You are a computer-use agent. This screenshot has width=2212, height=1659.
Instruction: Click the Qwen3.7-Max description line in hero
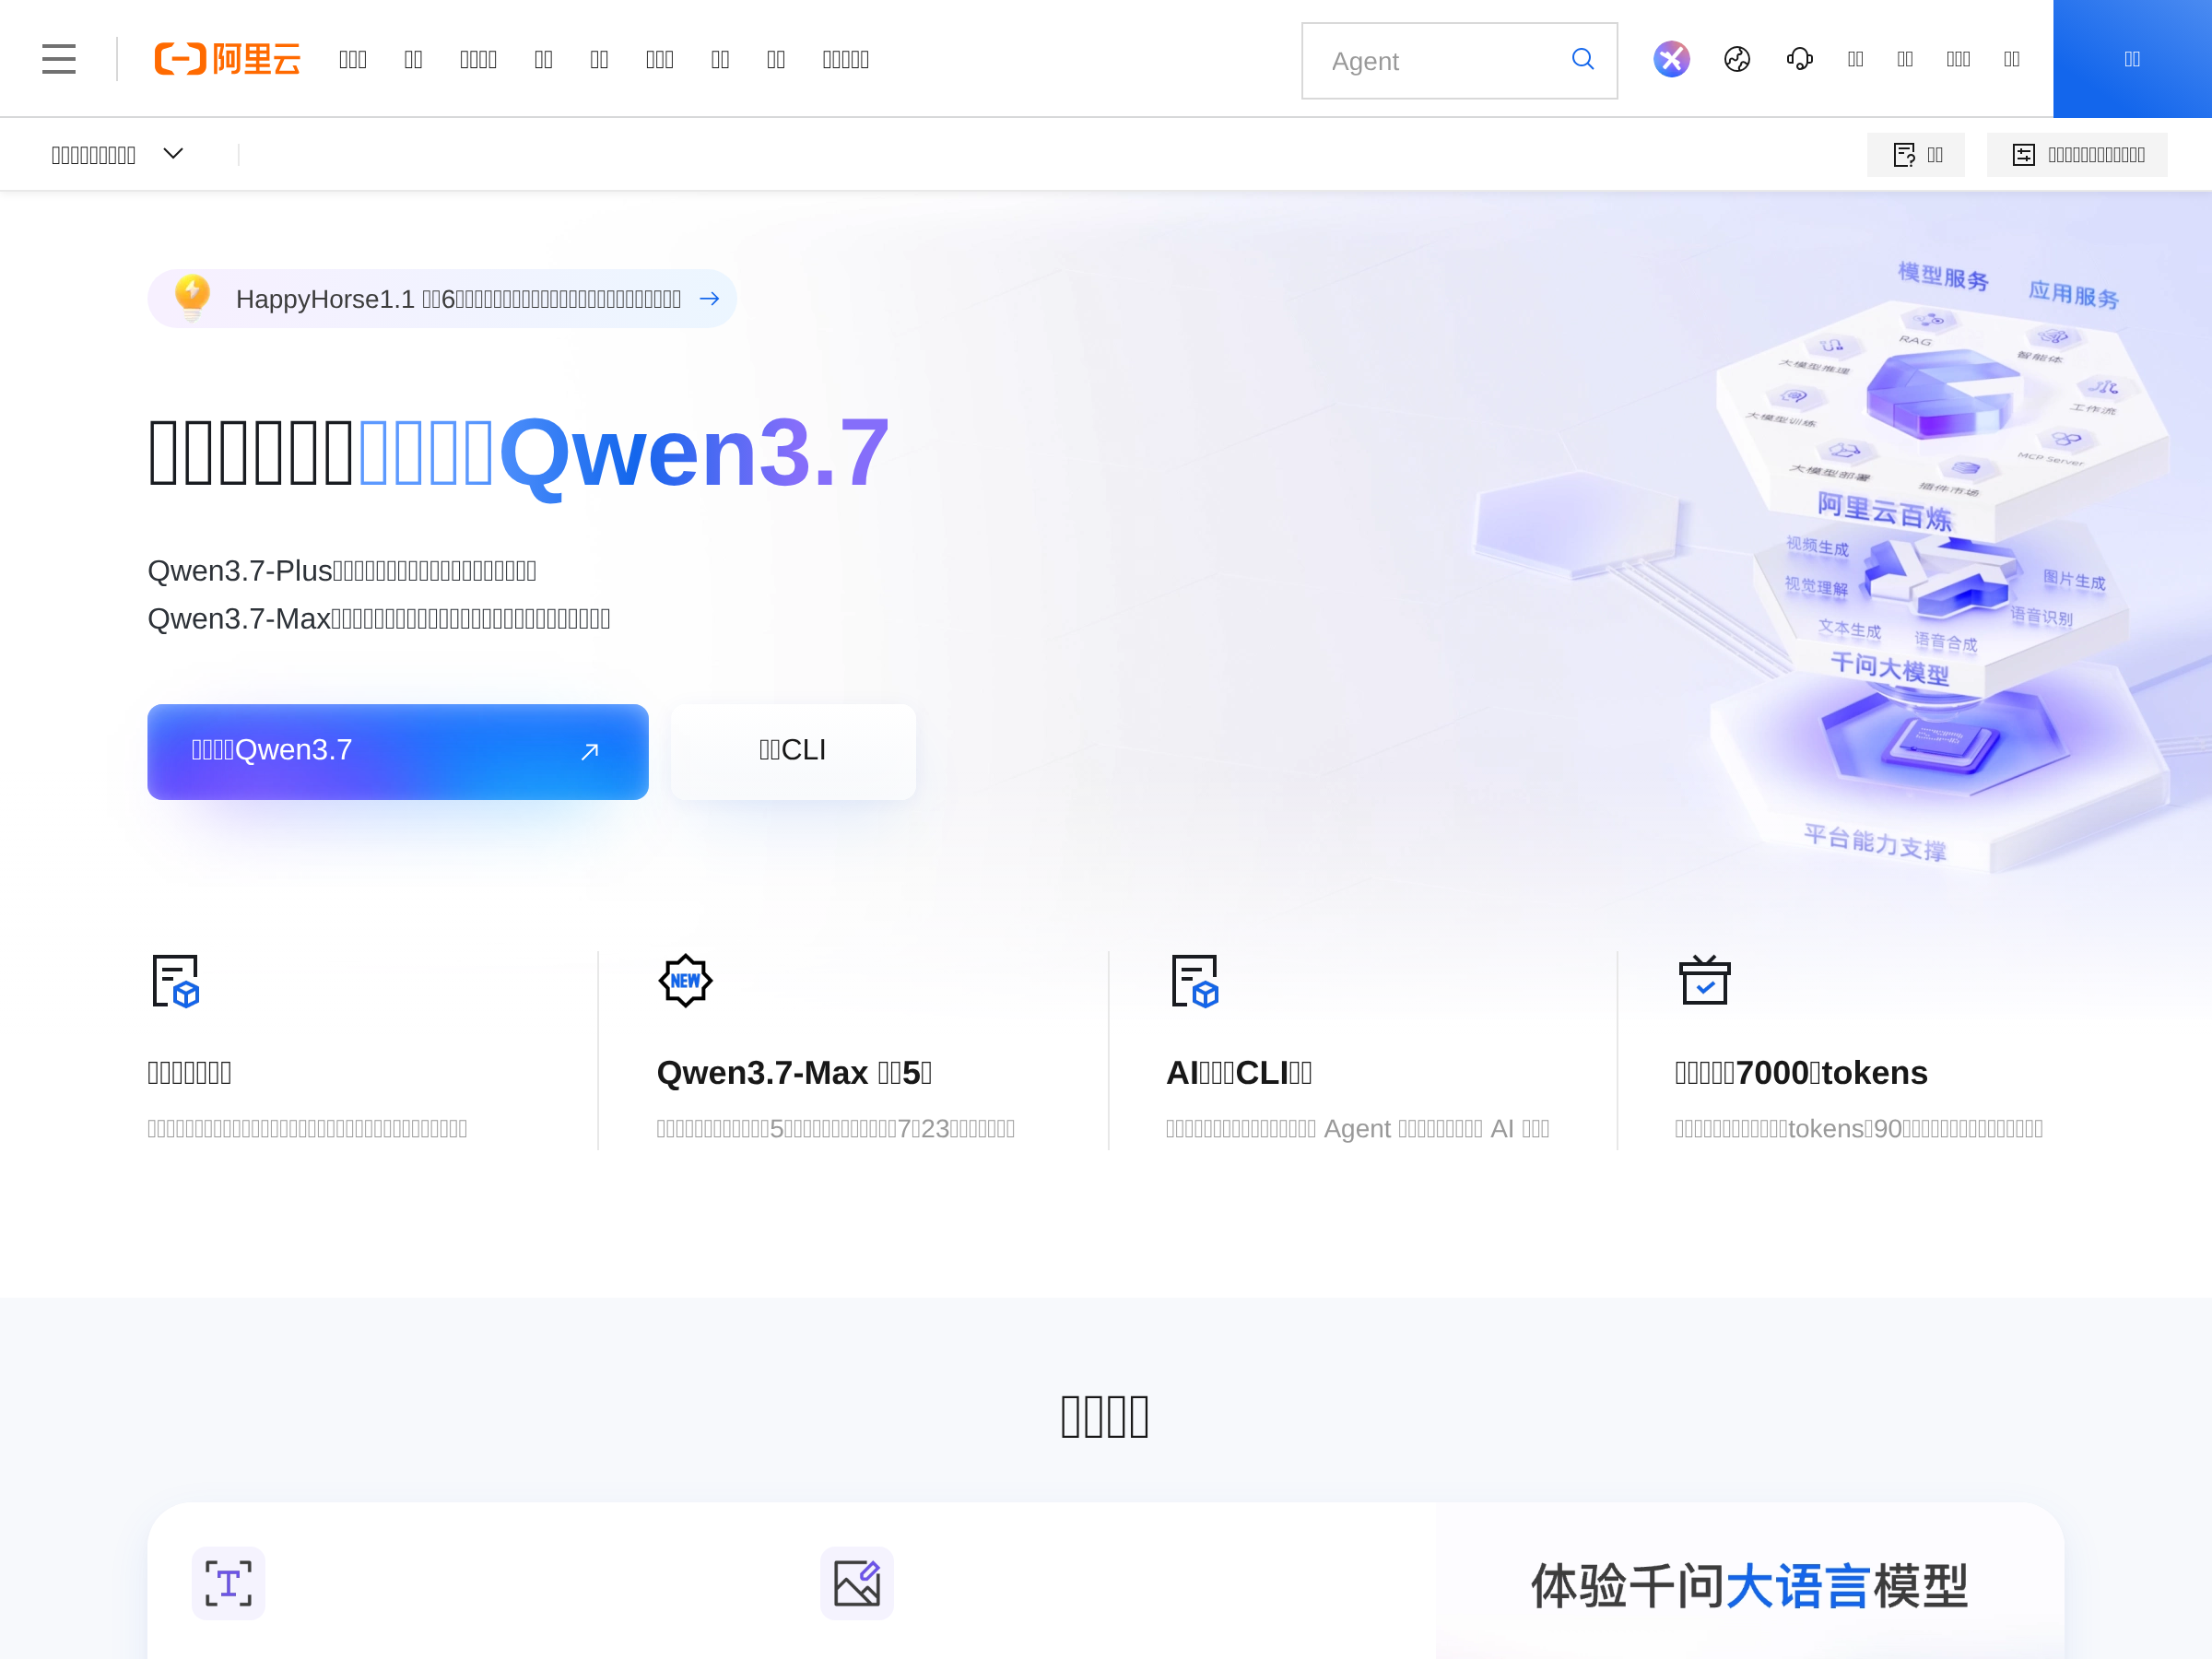pyautogui.click(x=379, y=619)
